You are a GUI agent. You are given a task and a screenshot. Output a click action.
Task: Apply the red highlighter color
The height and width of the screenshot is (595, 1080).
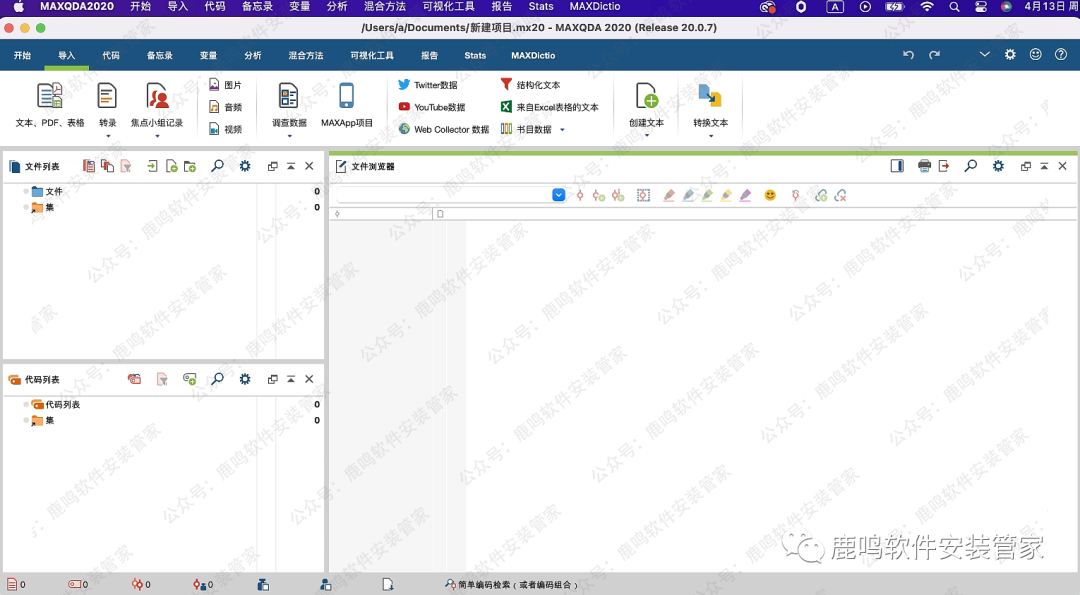(669, 196)
